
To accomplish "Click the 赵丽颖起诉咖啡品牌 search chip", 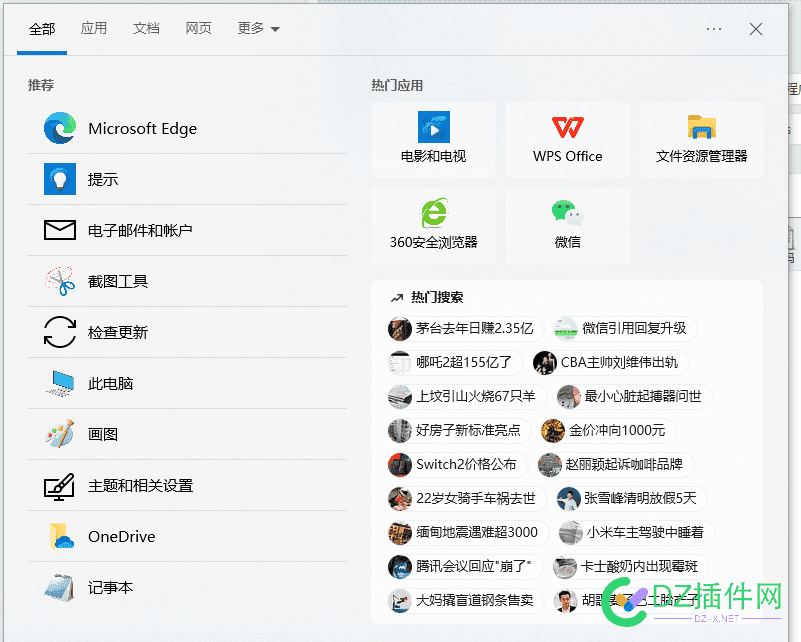I will pos(616,464).
